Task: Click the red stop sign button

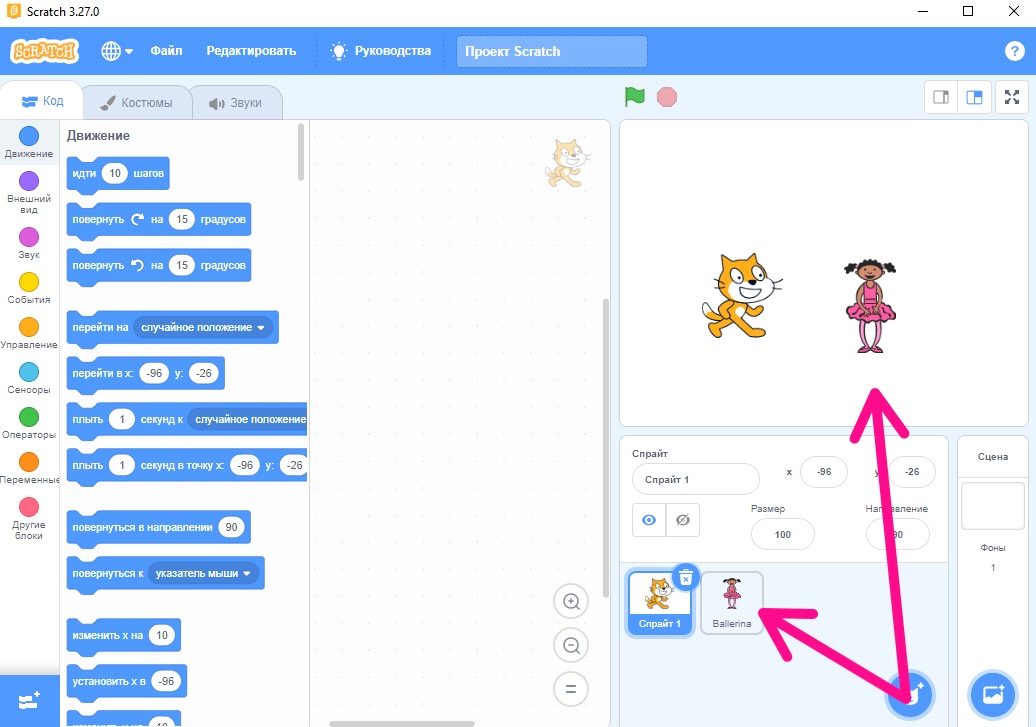Action: coord(667,97)
